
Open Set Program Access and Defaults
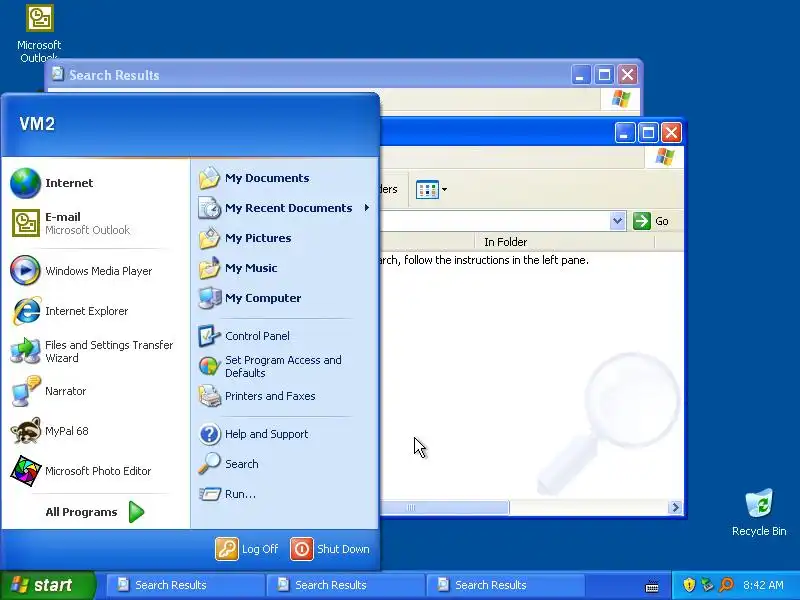pos(285,366)
